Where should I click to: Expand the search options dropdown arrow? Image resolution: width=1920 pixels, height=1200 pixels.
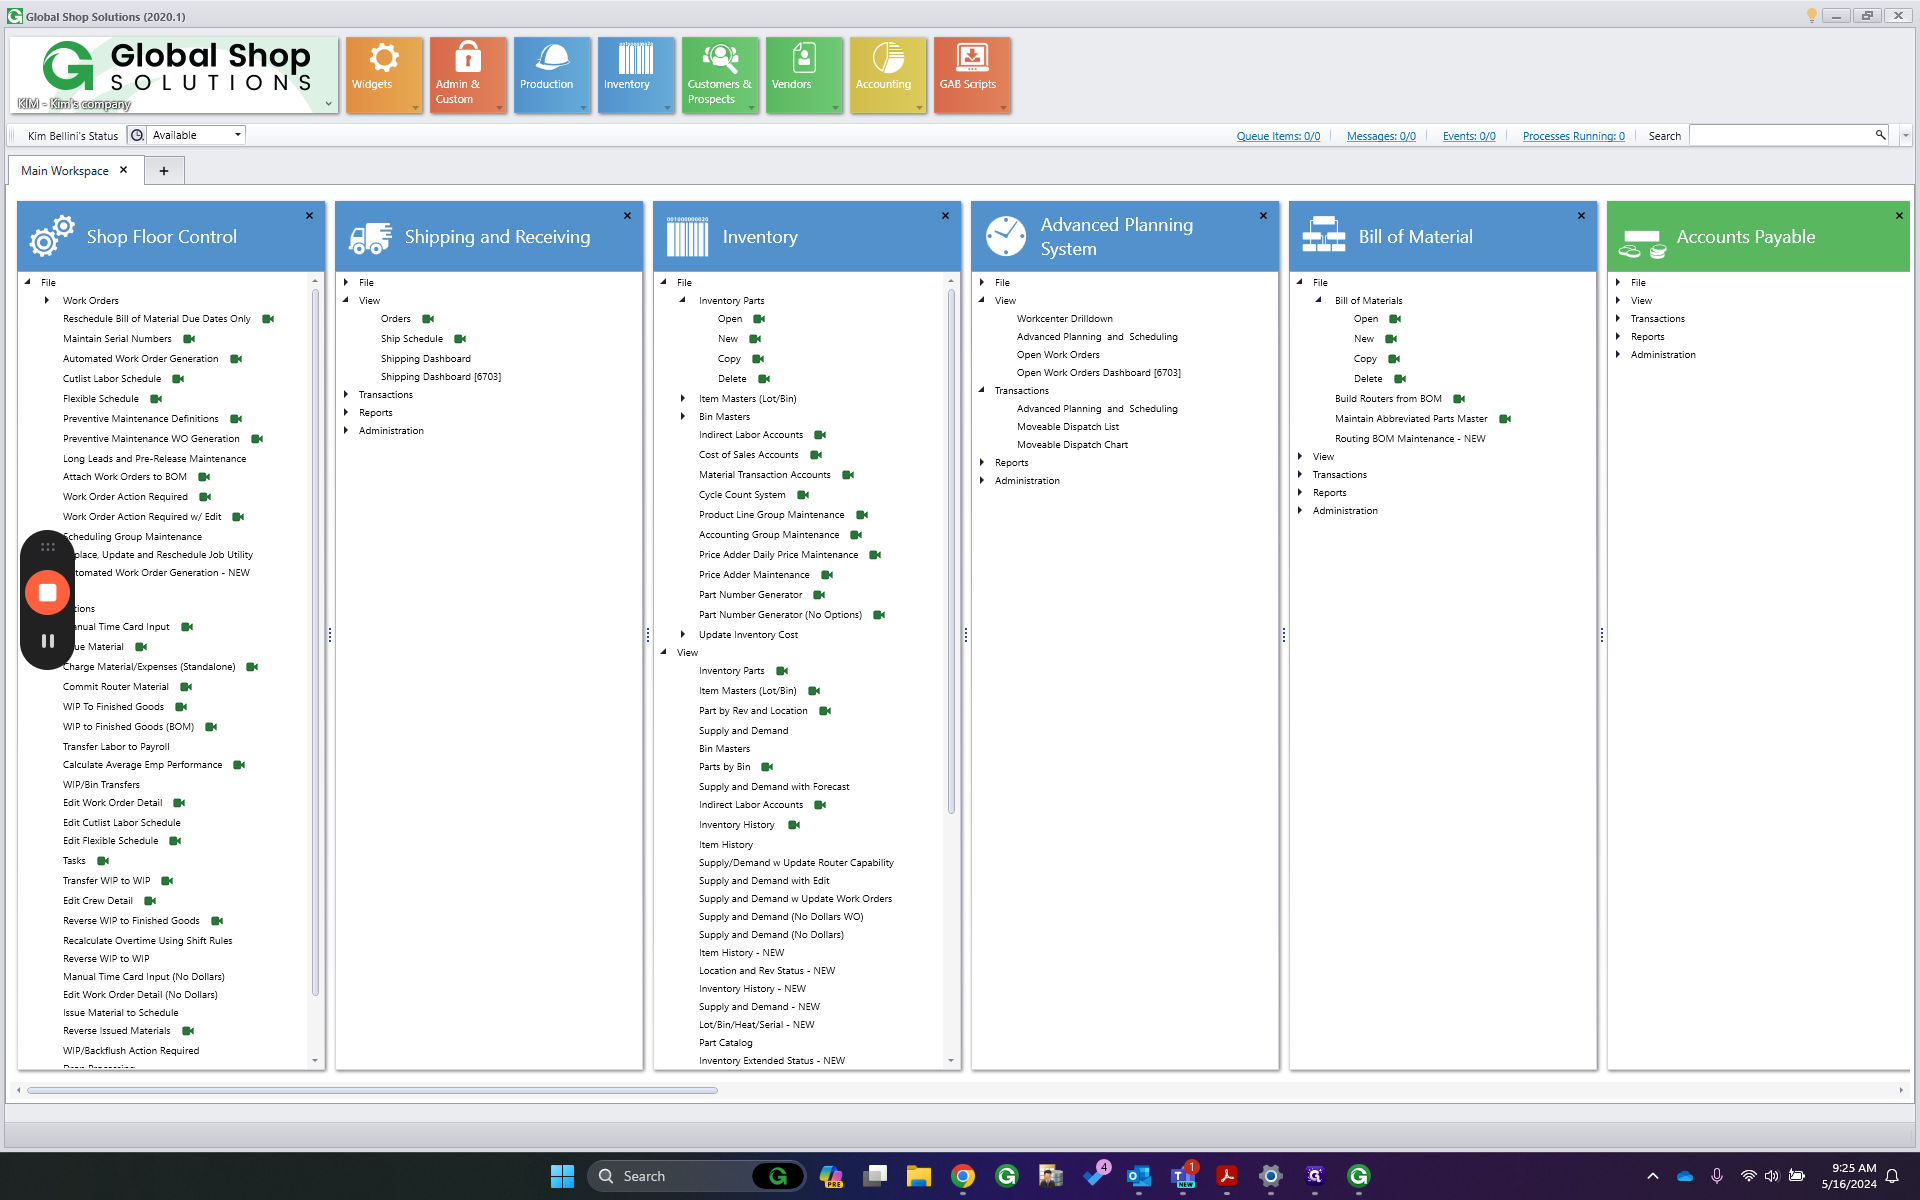tap(1906, 135)
